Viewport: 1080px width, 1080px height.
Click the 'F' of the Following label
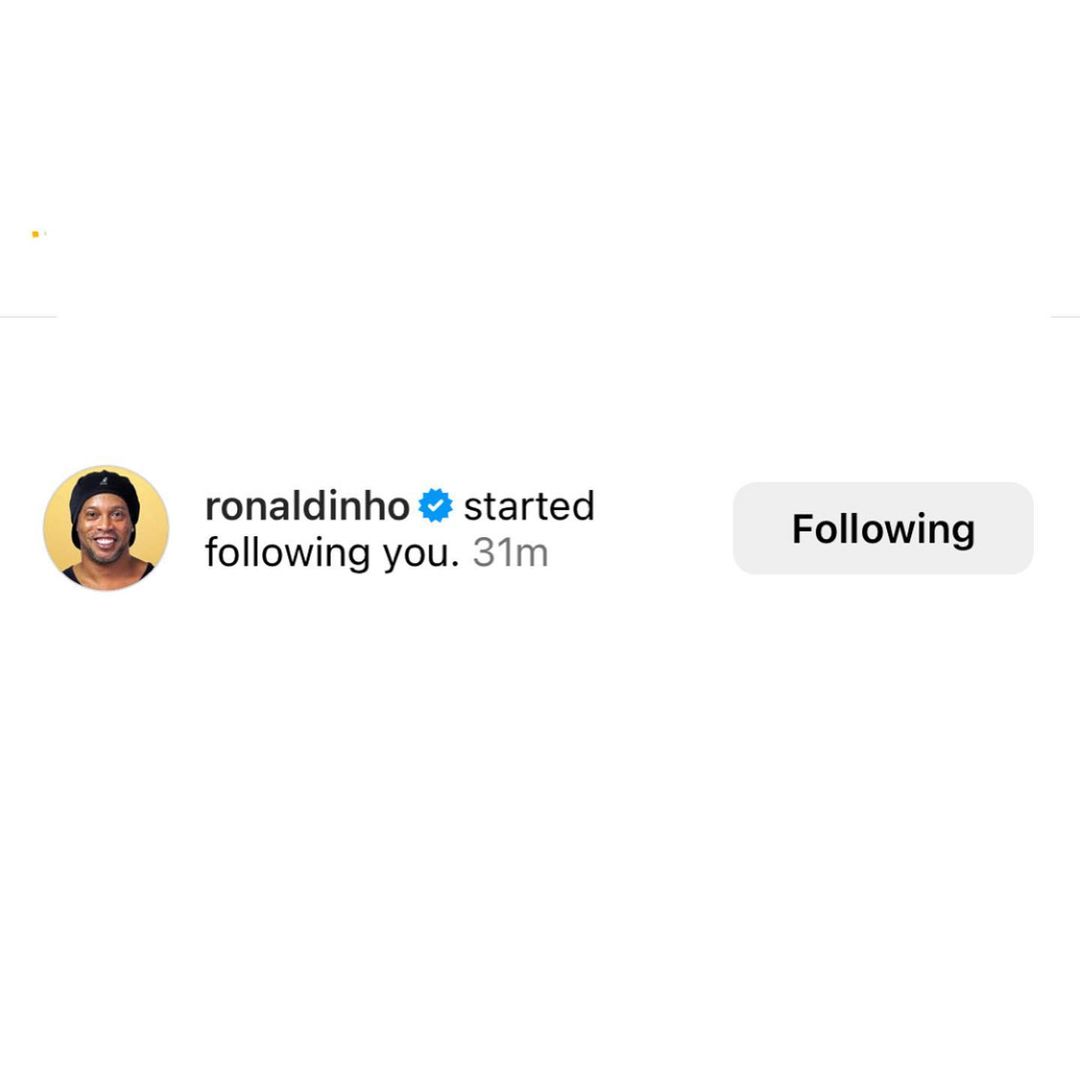click(803, 528)
